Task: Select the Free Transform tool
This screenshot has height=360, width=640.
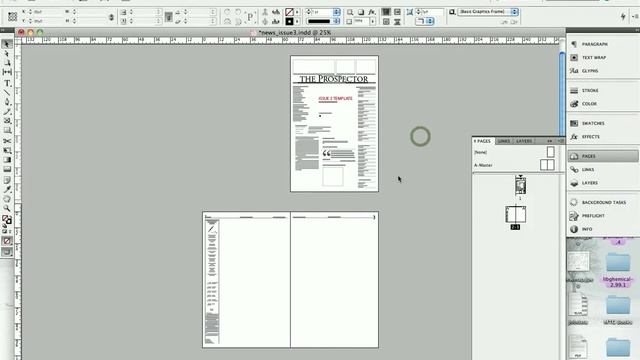Action: coord(7,151)
